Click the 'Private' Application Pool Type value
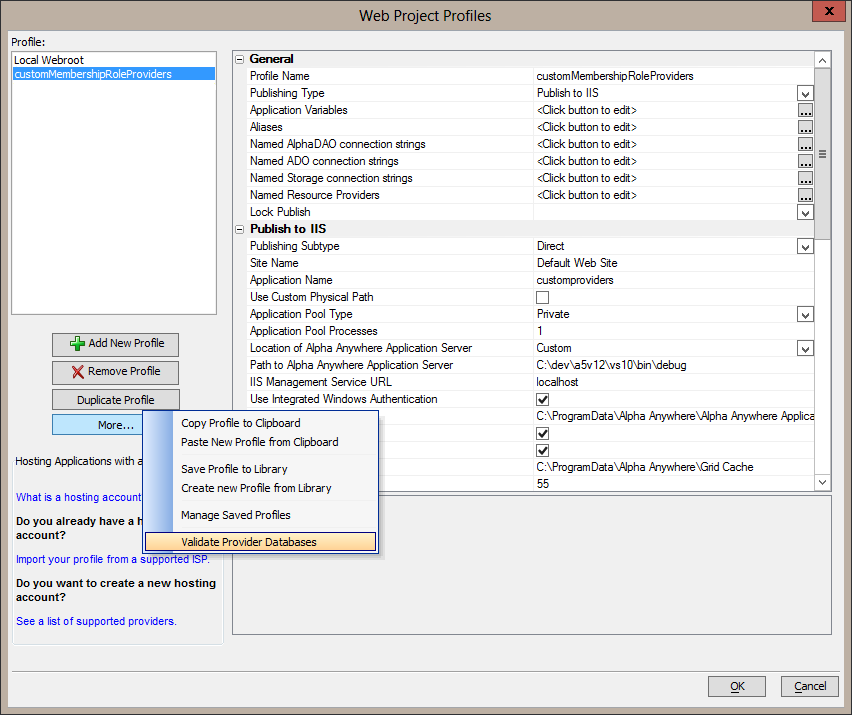 (x=553, y=314)
